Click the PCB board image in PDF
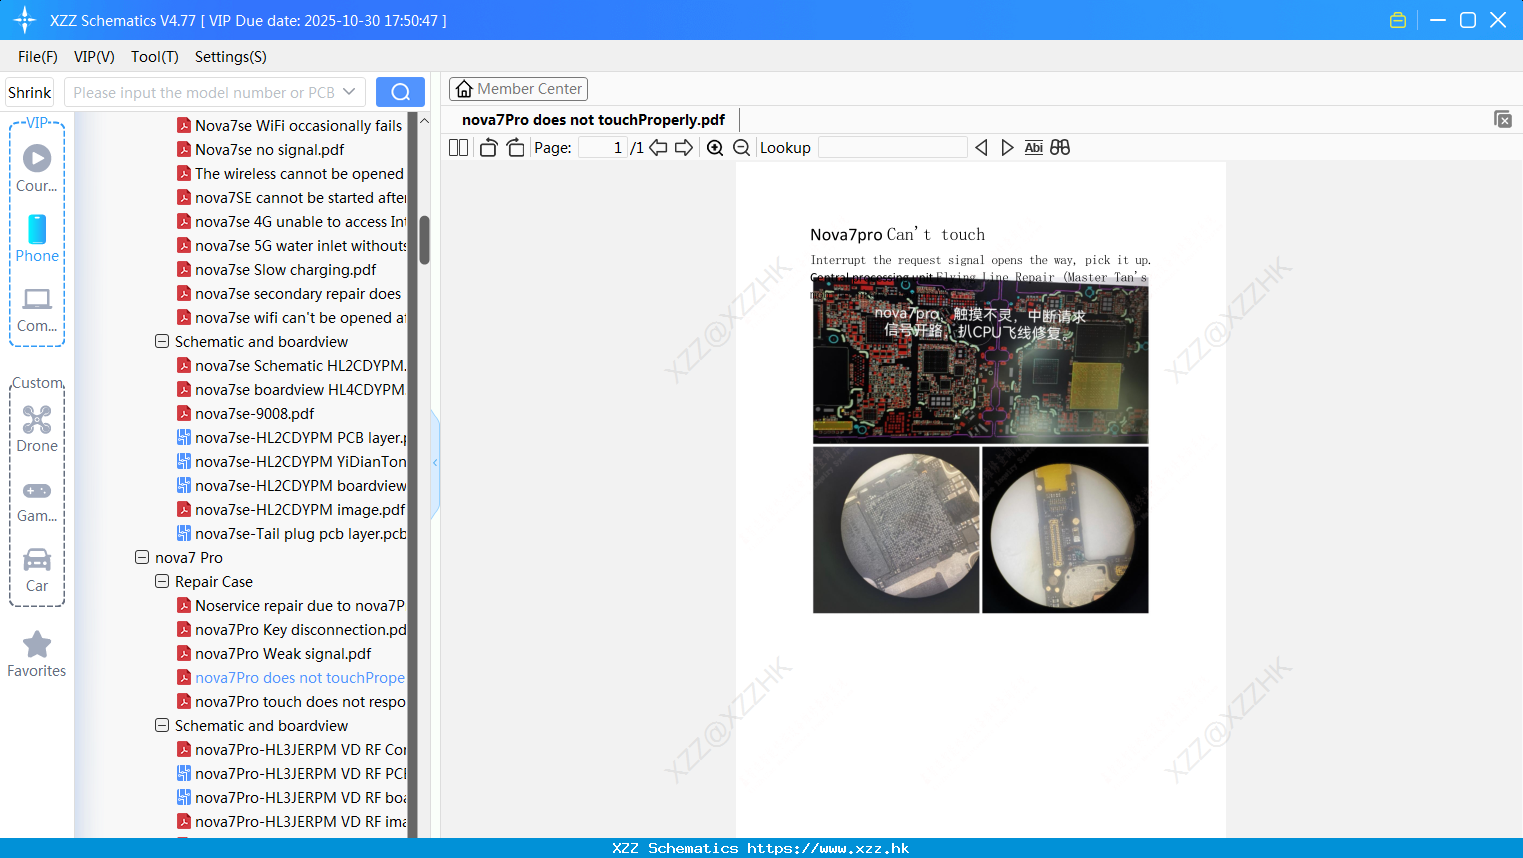1523x858 pixels. pyautogui.click(x=980, y=361)
